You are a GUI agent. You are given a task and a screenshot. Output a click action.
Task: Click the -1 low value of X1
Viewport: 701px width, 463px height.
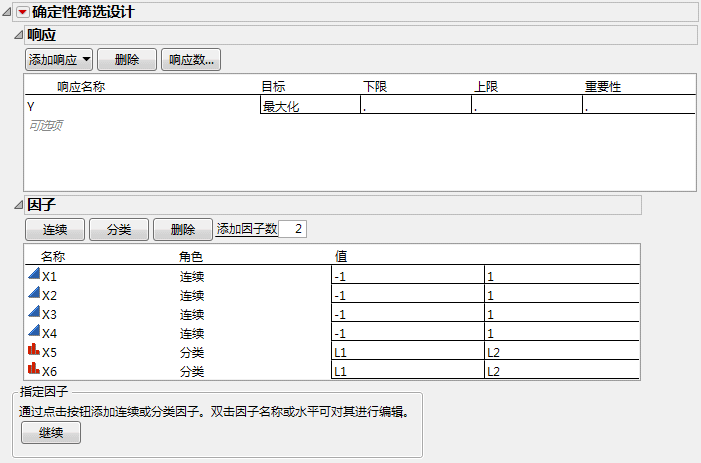click(408, 275)
